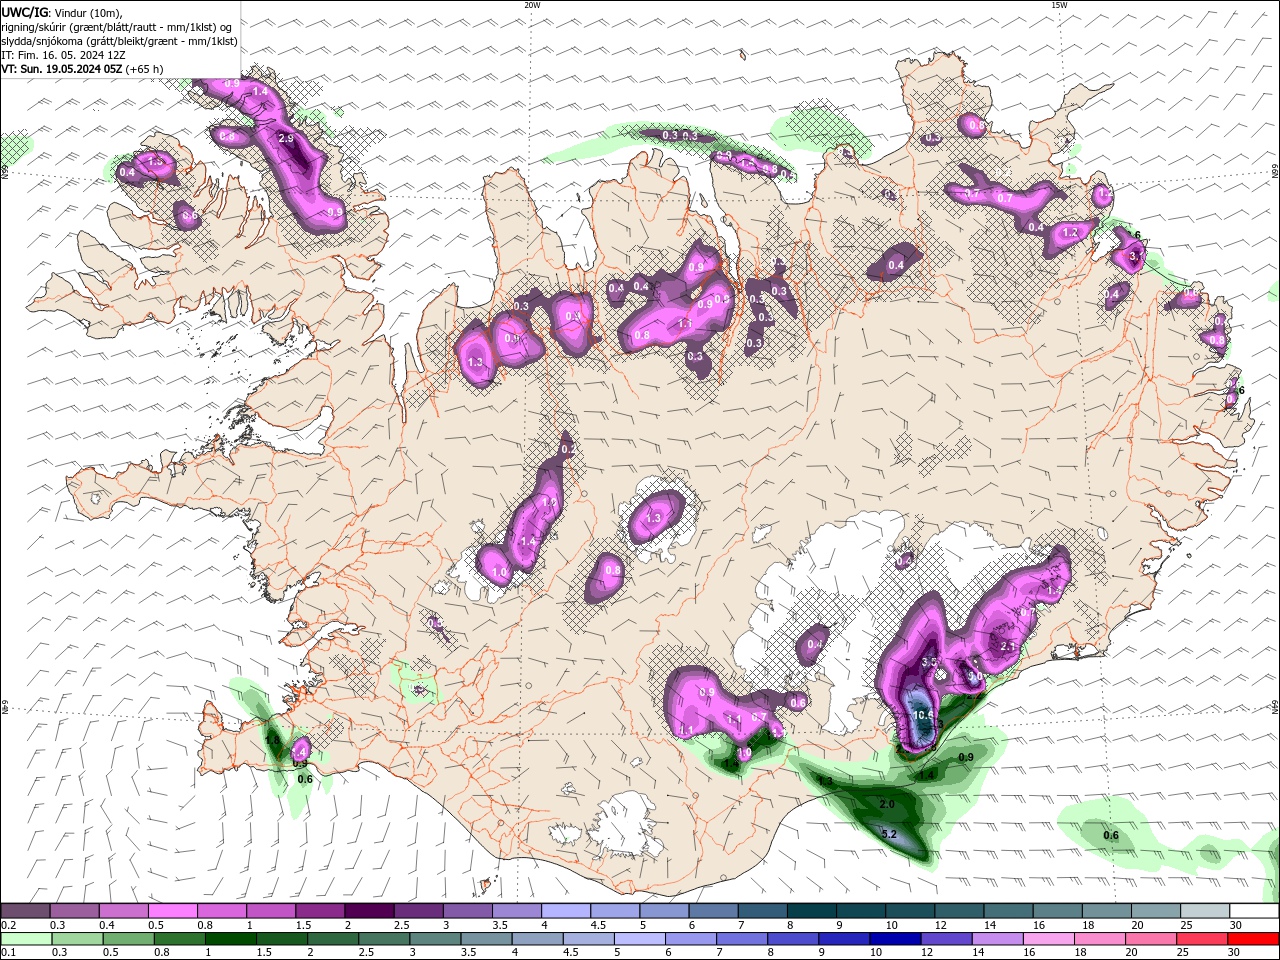Pick the teal swatch above upper-scale label 9
This screenshot has width=1280, height=960.
(861, 911)
